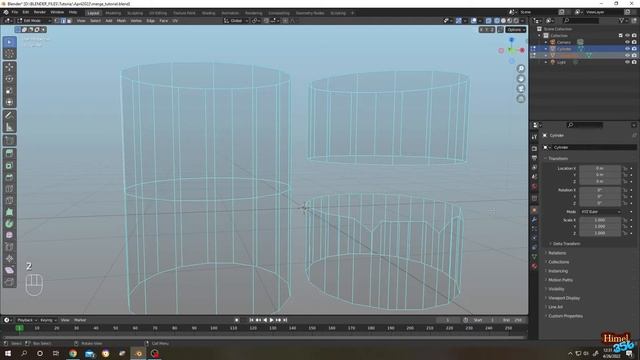This screenshot has width=640, height=360.
Task: Open the Edit Mode dropdown
Action: tap(34, 20)
